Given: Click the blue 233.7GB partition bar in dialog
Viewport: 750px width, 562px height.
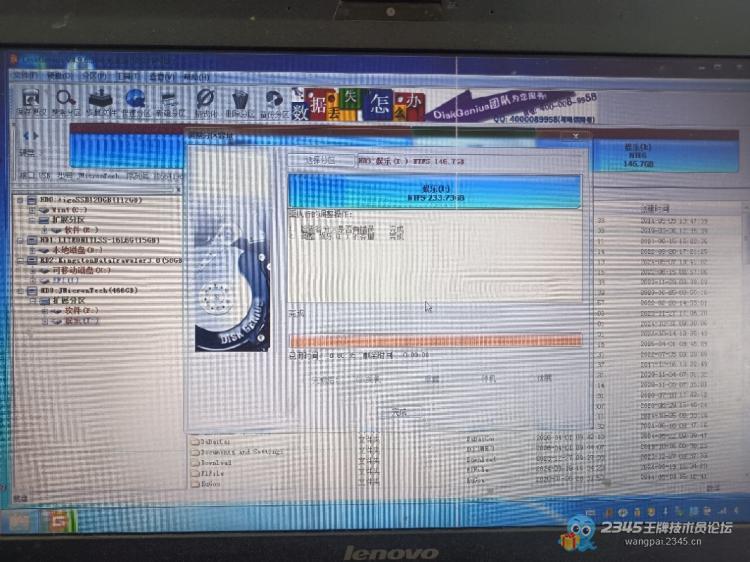Looking at the screenshot, I should point(433,192).
